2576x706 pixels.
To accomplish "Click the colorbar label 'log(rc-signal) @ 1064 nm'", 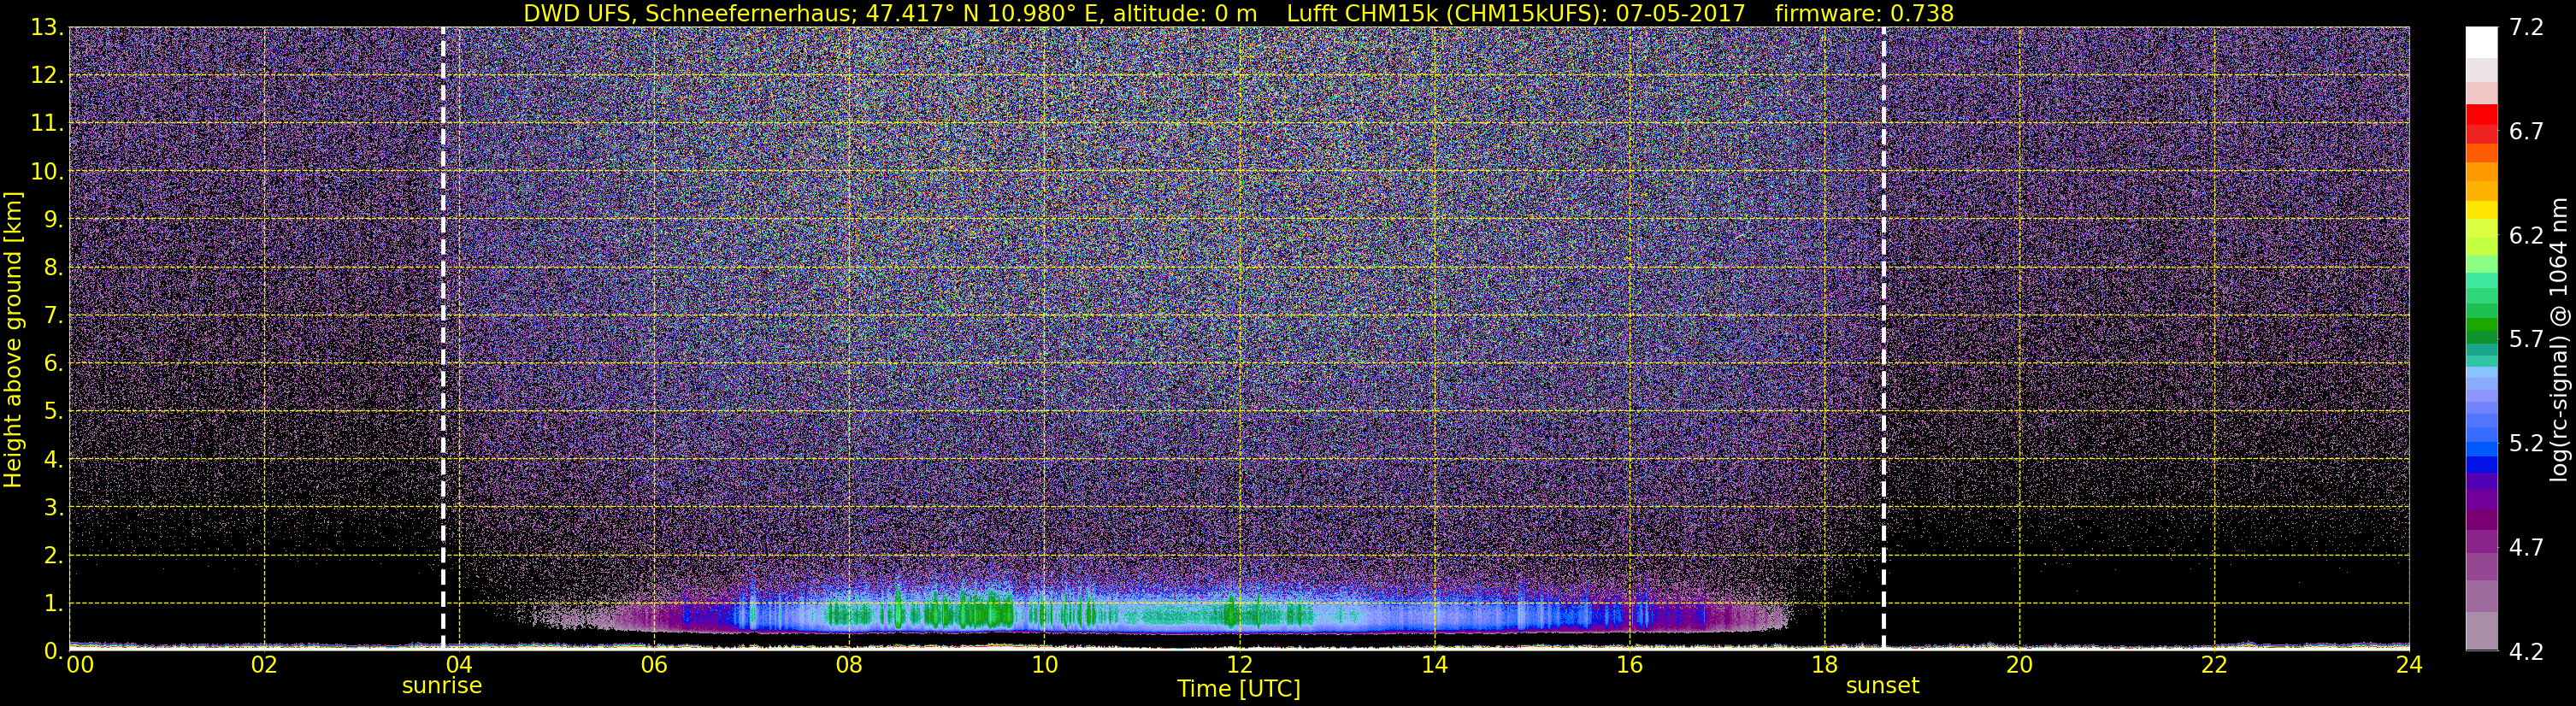I will coord(2558,340).
